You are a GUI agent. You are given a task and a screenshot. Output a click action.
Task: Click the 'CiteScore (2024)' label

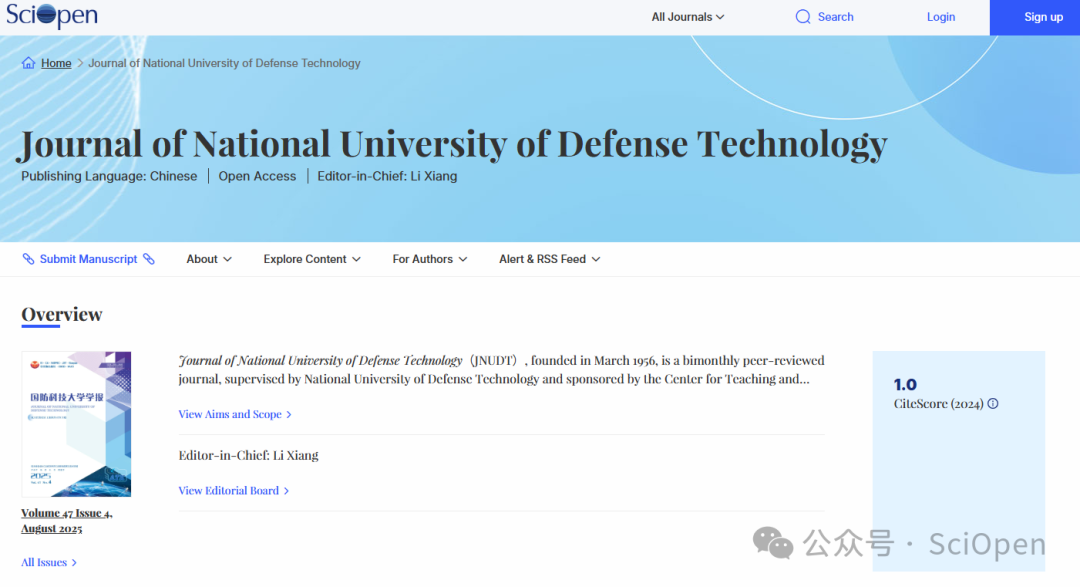(x=939, y=404)
